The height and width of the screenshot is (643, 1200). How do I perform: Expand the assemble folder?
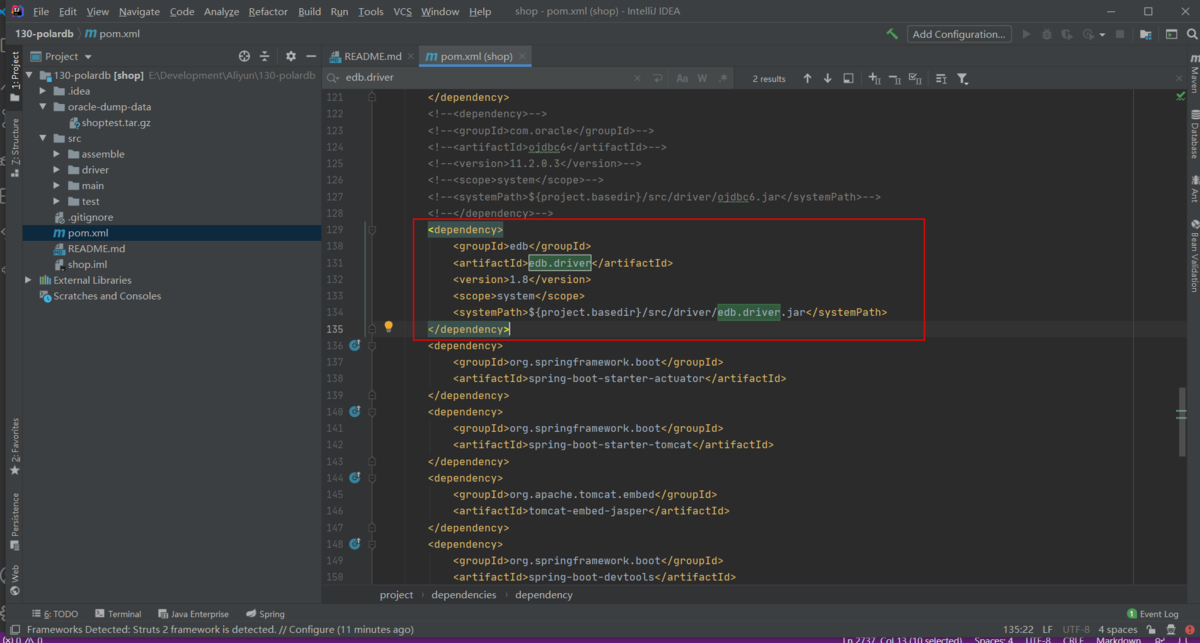[x=57, y=154]
